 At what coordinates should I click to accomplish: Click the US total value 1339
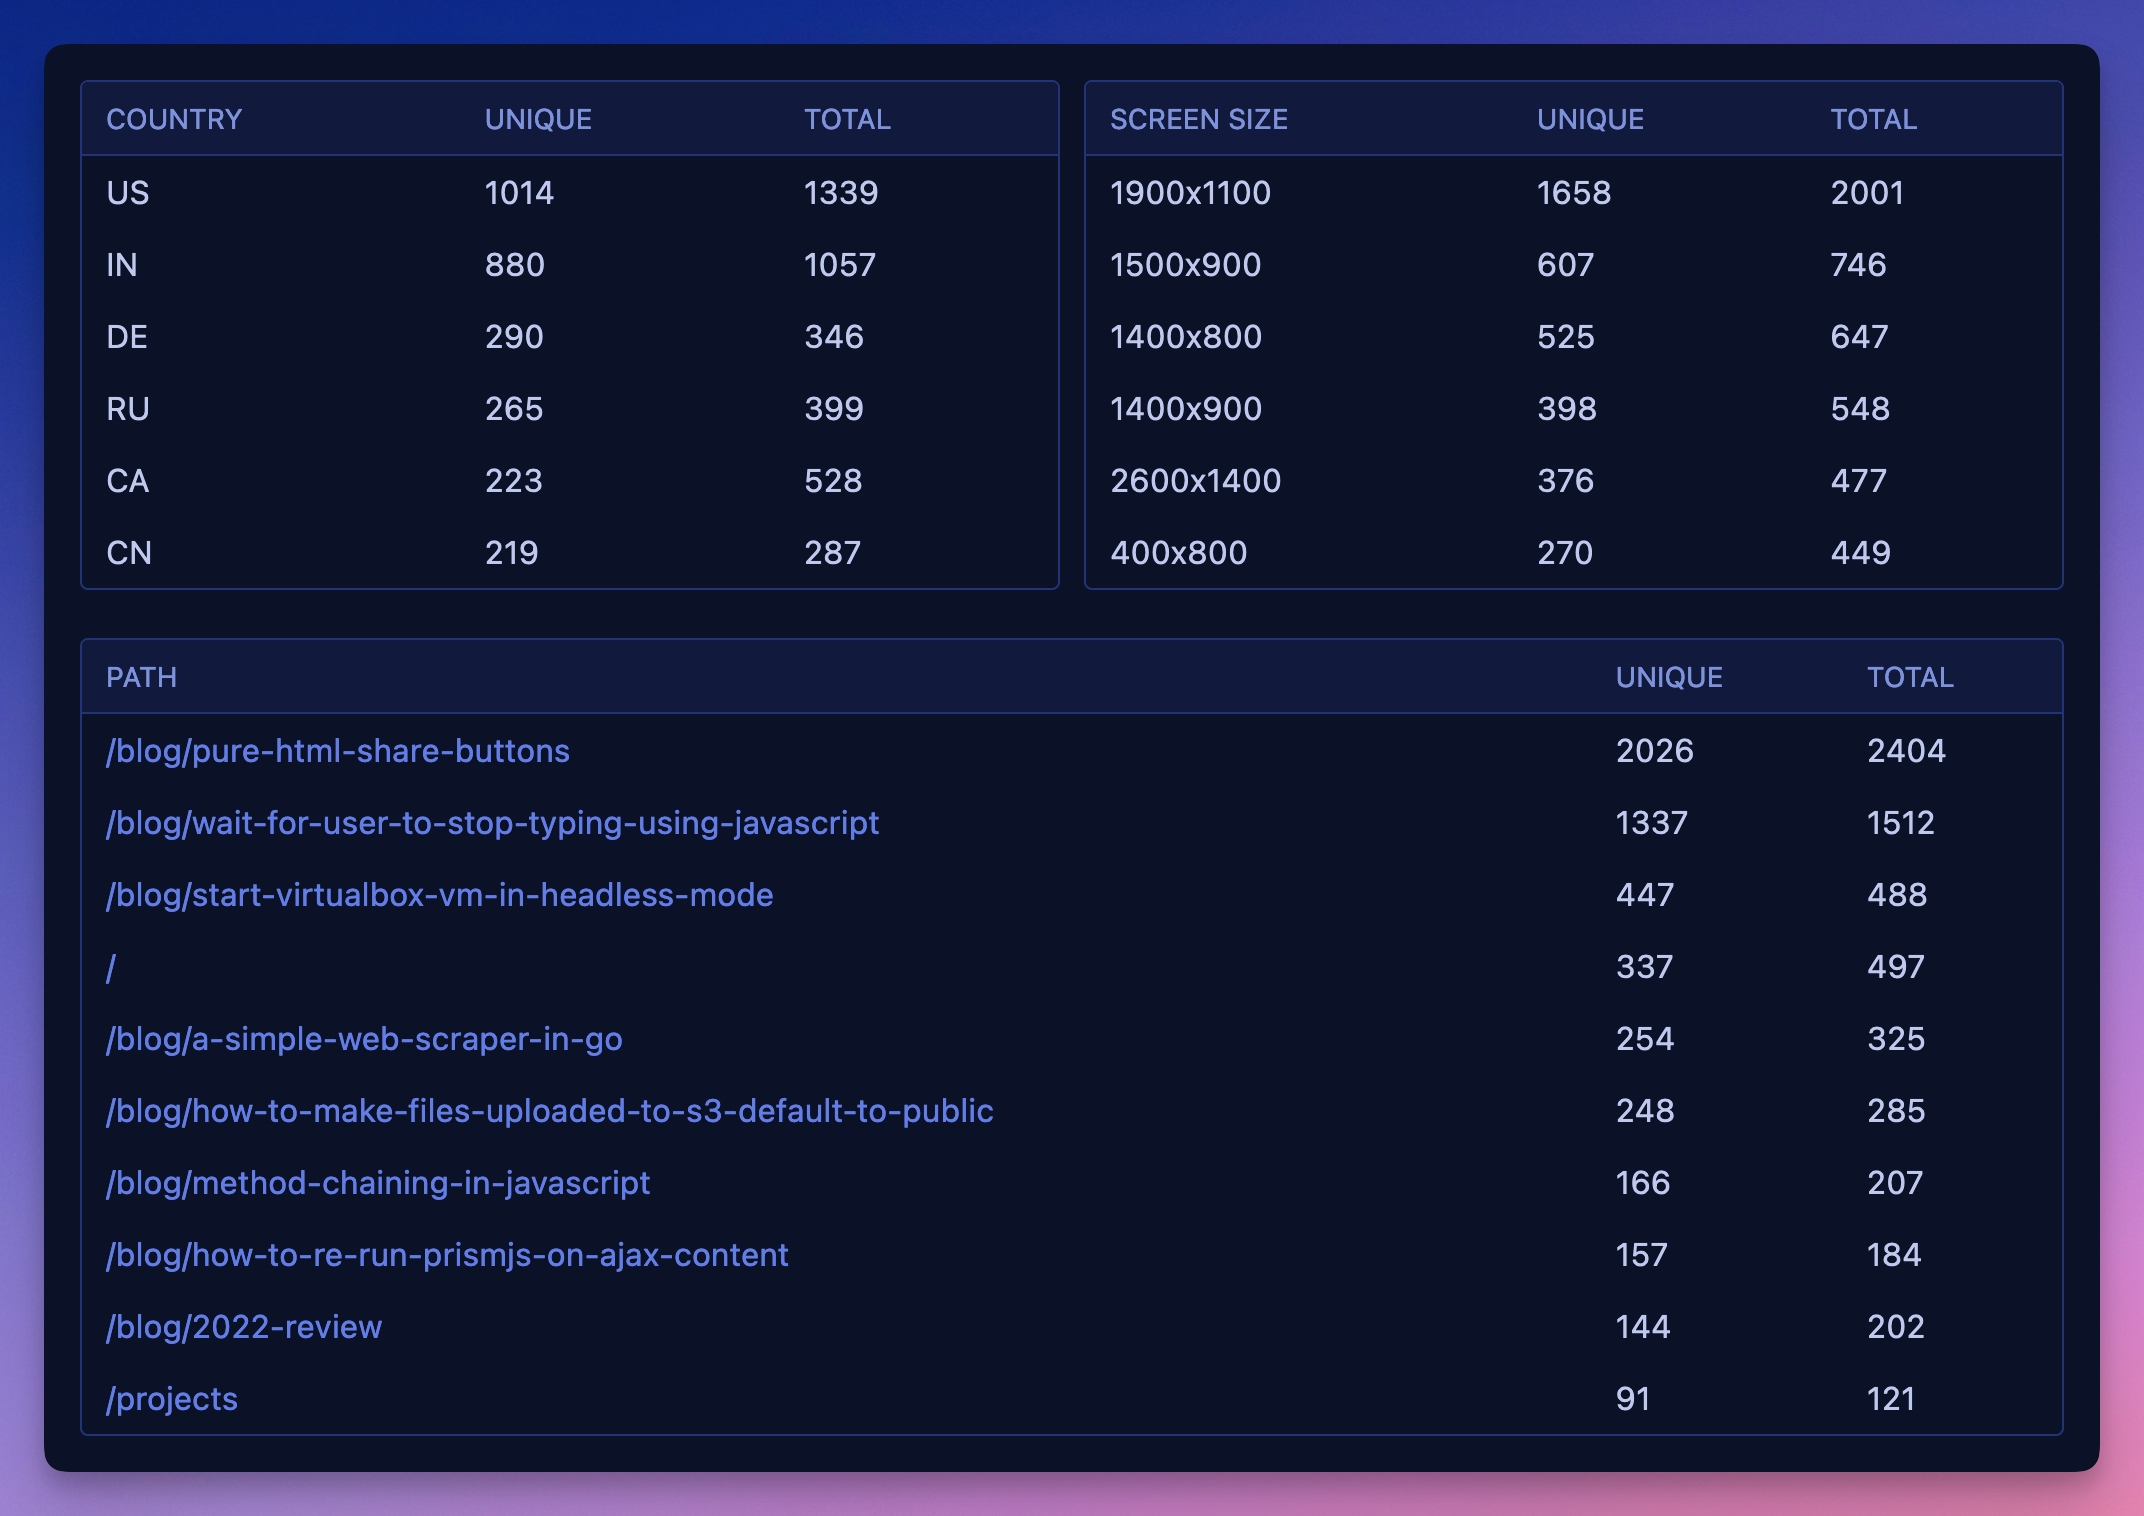(841, 192)
